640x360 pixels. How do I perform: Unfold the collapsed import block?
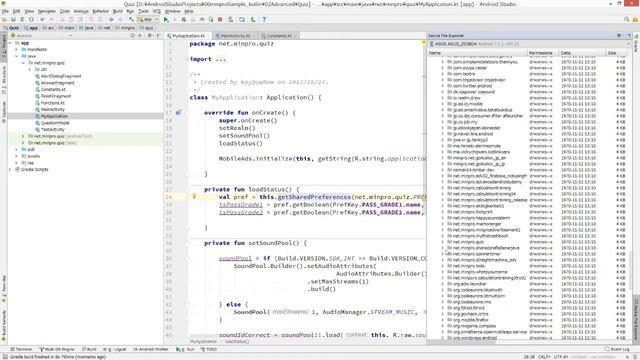[188, 59]
